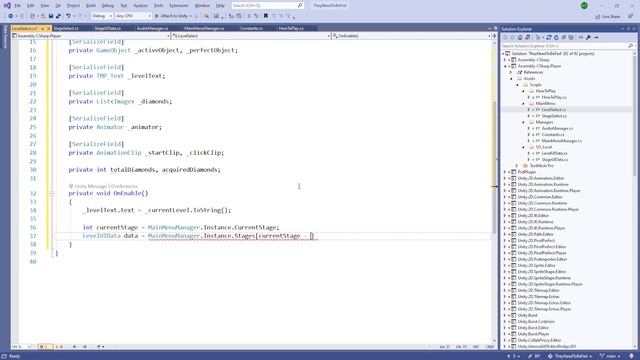Open the editor zoom percentage dropdown
Screen dimensions: 640x360
pos(21,347)
